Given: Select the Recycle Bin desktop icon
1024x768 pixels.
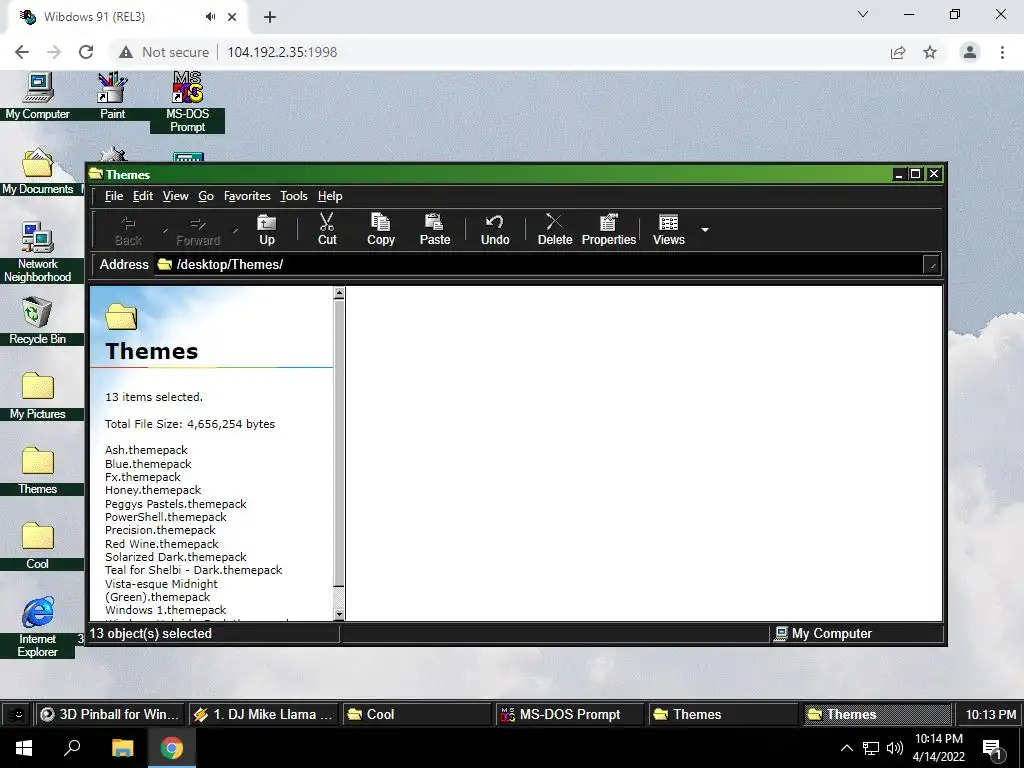Looking at the screenshot, I should click(37, 321).
